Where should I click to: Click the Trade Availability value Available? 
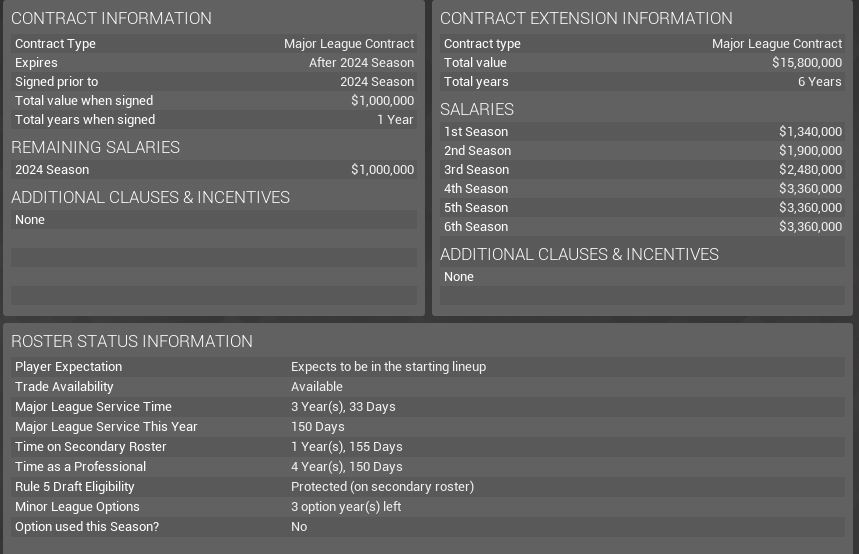pyautogui.click(x=317, y=386)
